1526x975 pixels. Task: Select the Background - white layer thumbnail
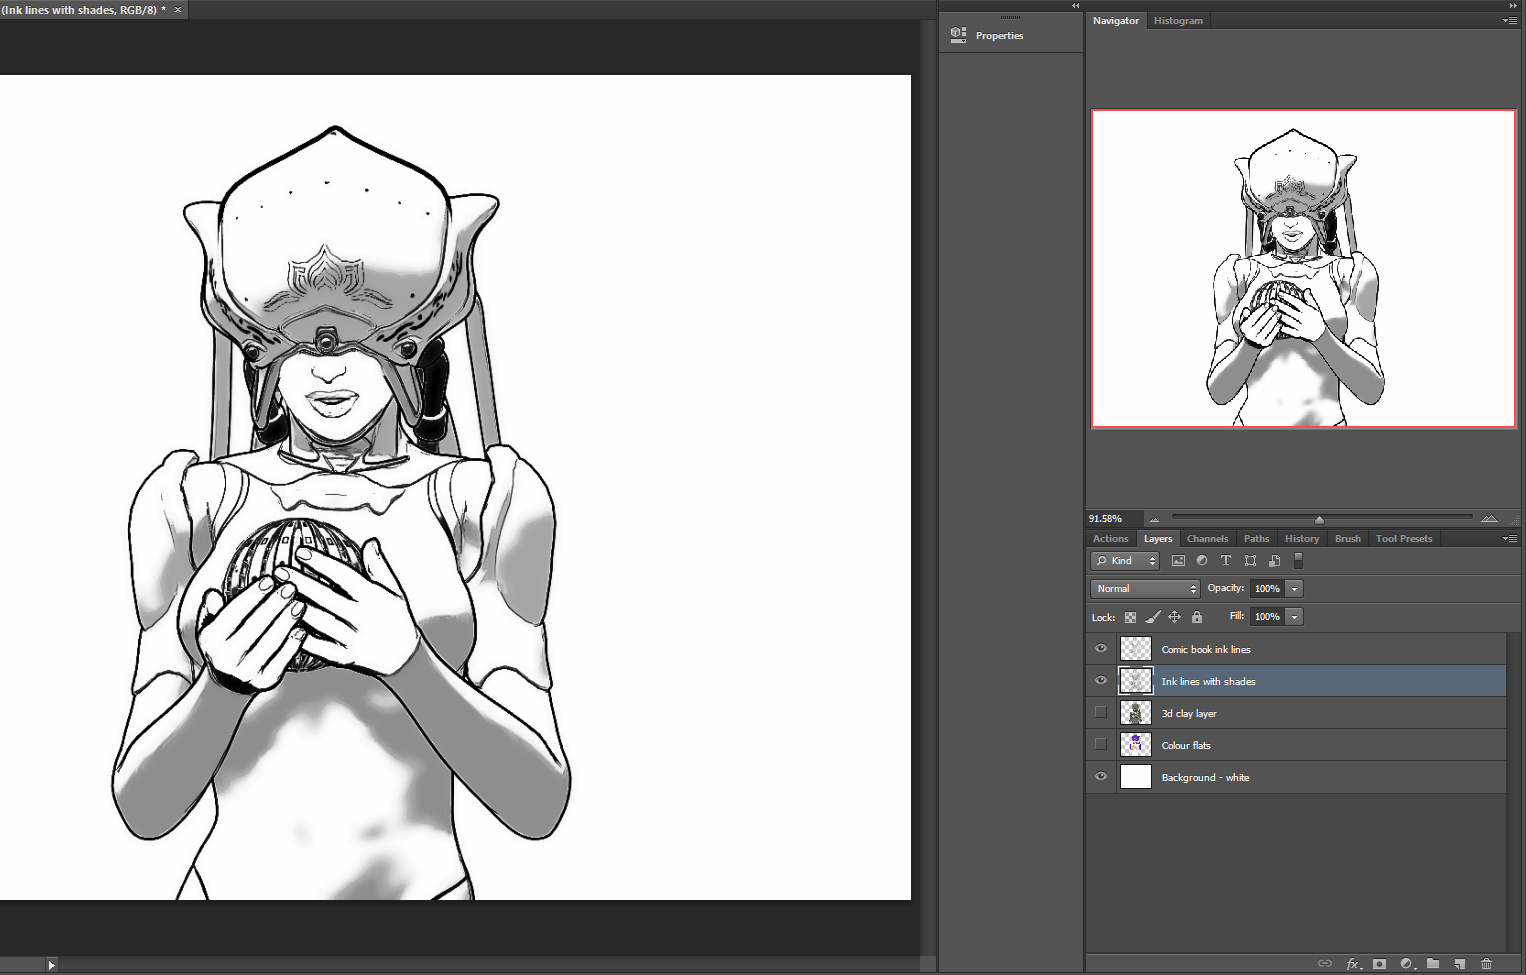tap(1136, 777)
